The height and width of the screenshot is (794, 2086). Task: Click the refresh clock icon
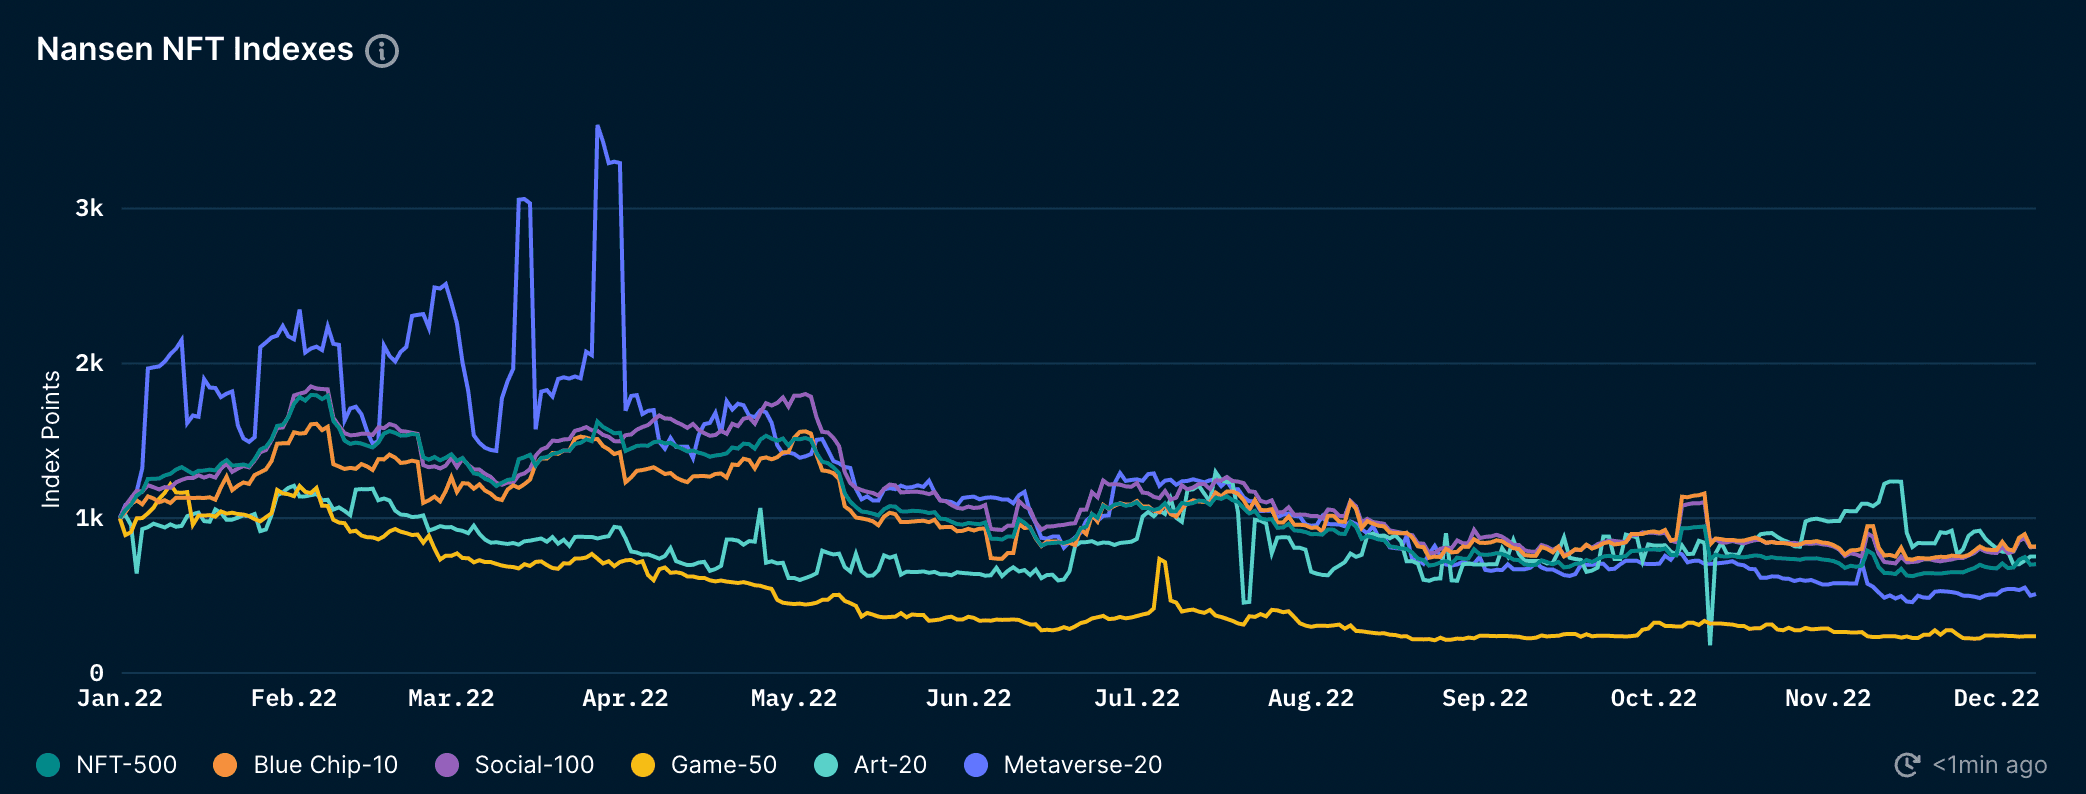tap(1907, 765)
